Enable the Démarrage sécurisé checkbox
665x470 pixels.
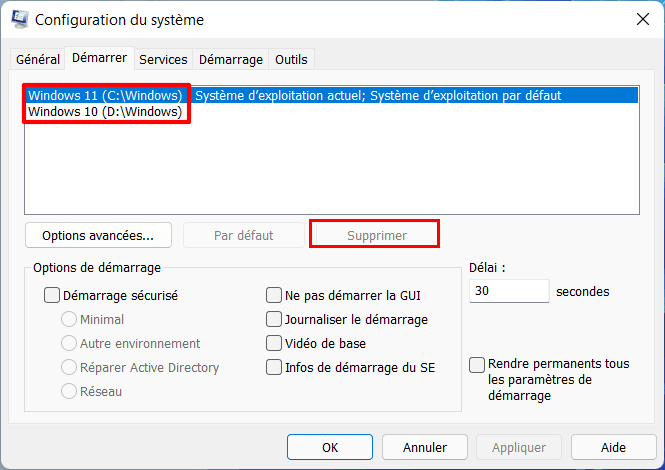click(x=52, y=296)
